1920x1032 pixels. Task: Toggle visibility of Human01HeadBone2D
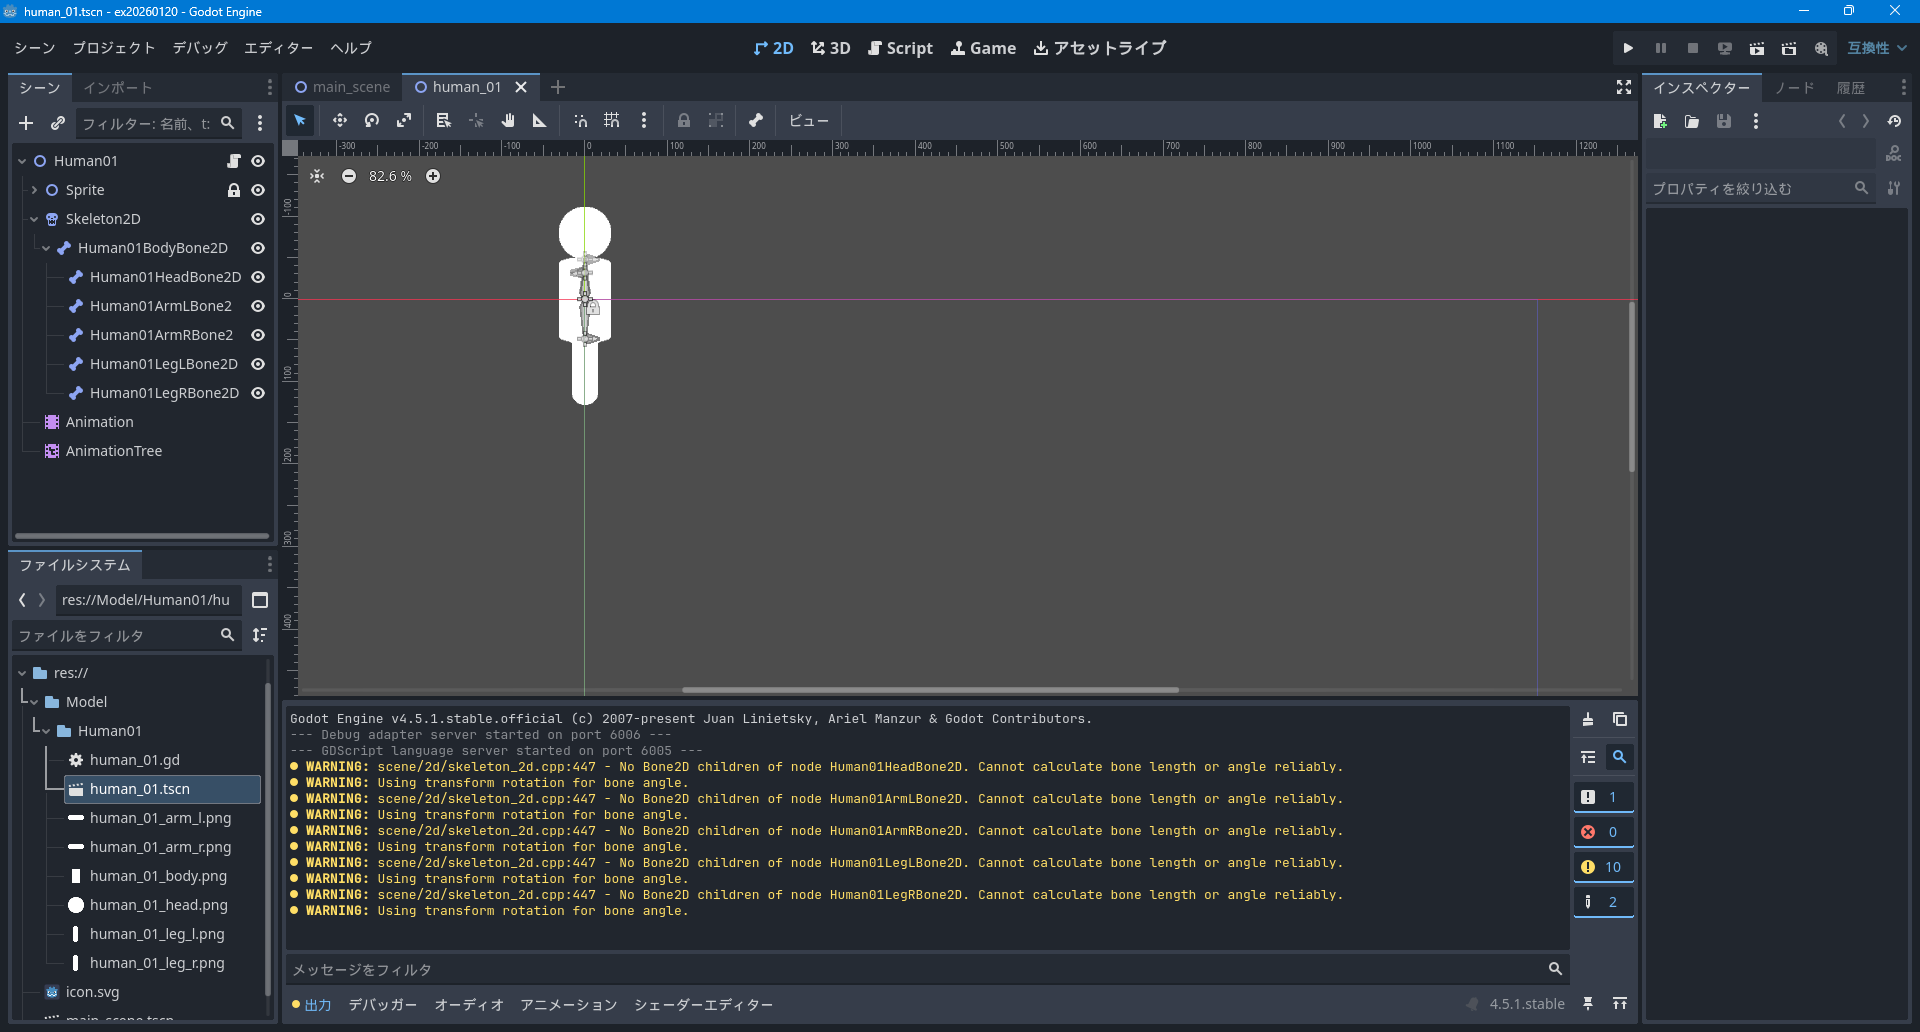click(258, 277)
